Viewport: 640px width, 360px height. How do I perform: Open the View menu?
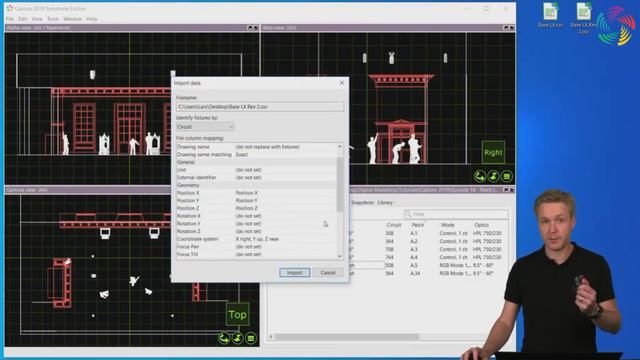37,19
